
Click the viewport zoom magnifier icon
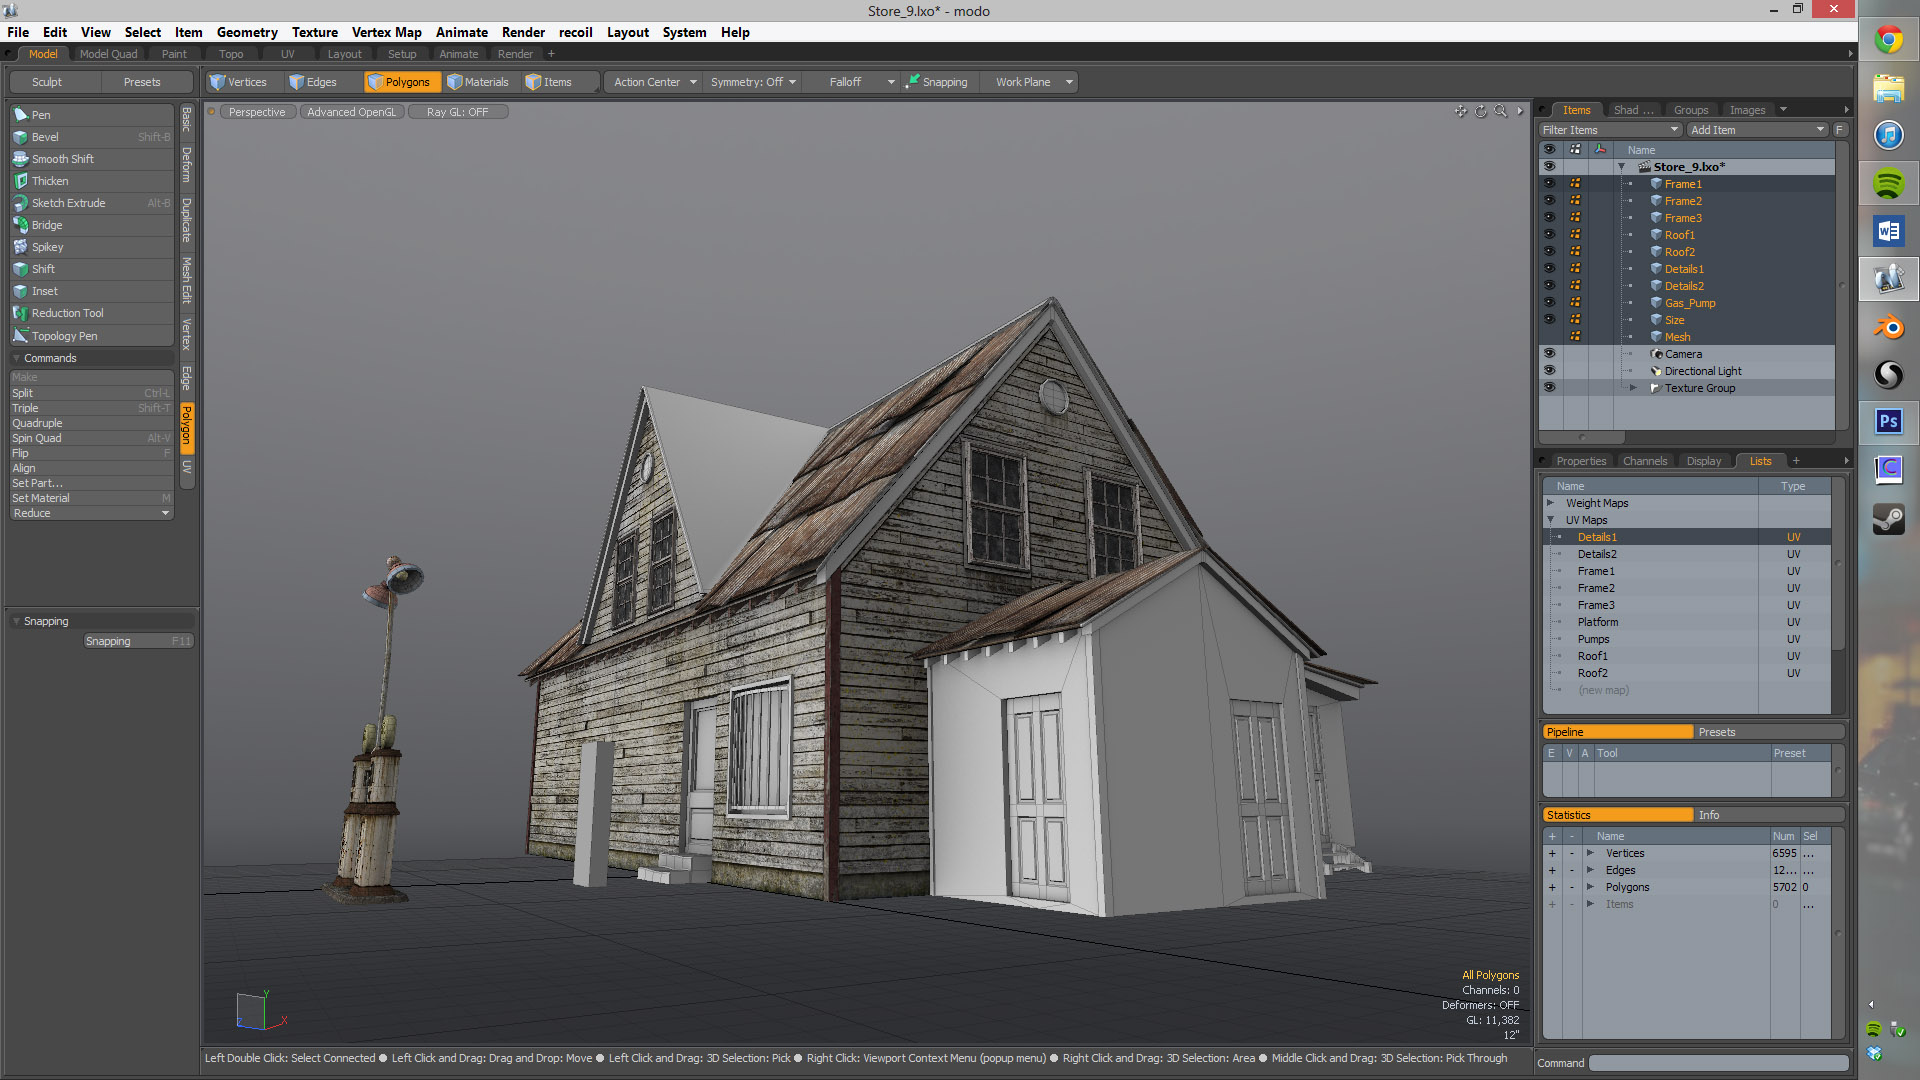1500,112
